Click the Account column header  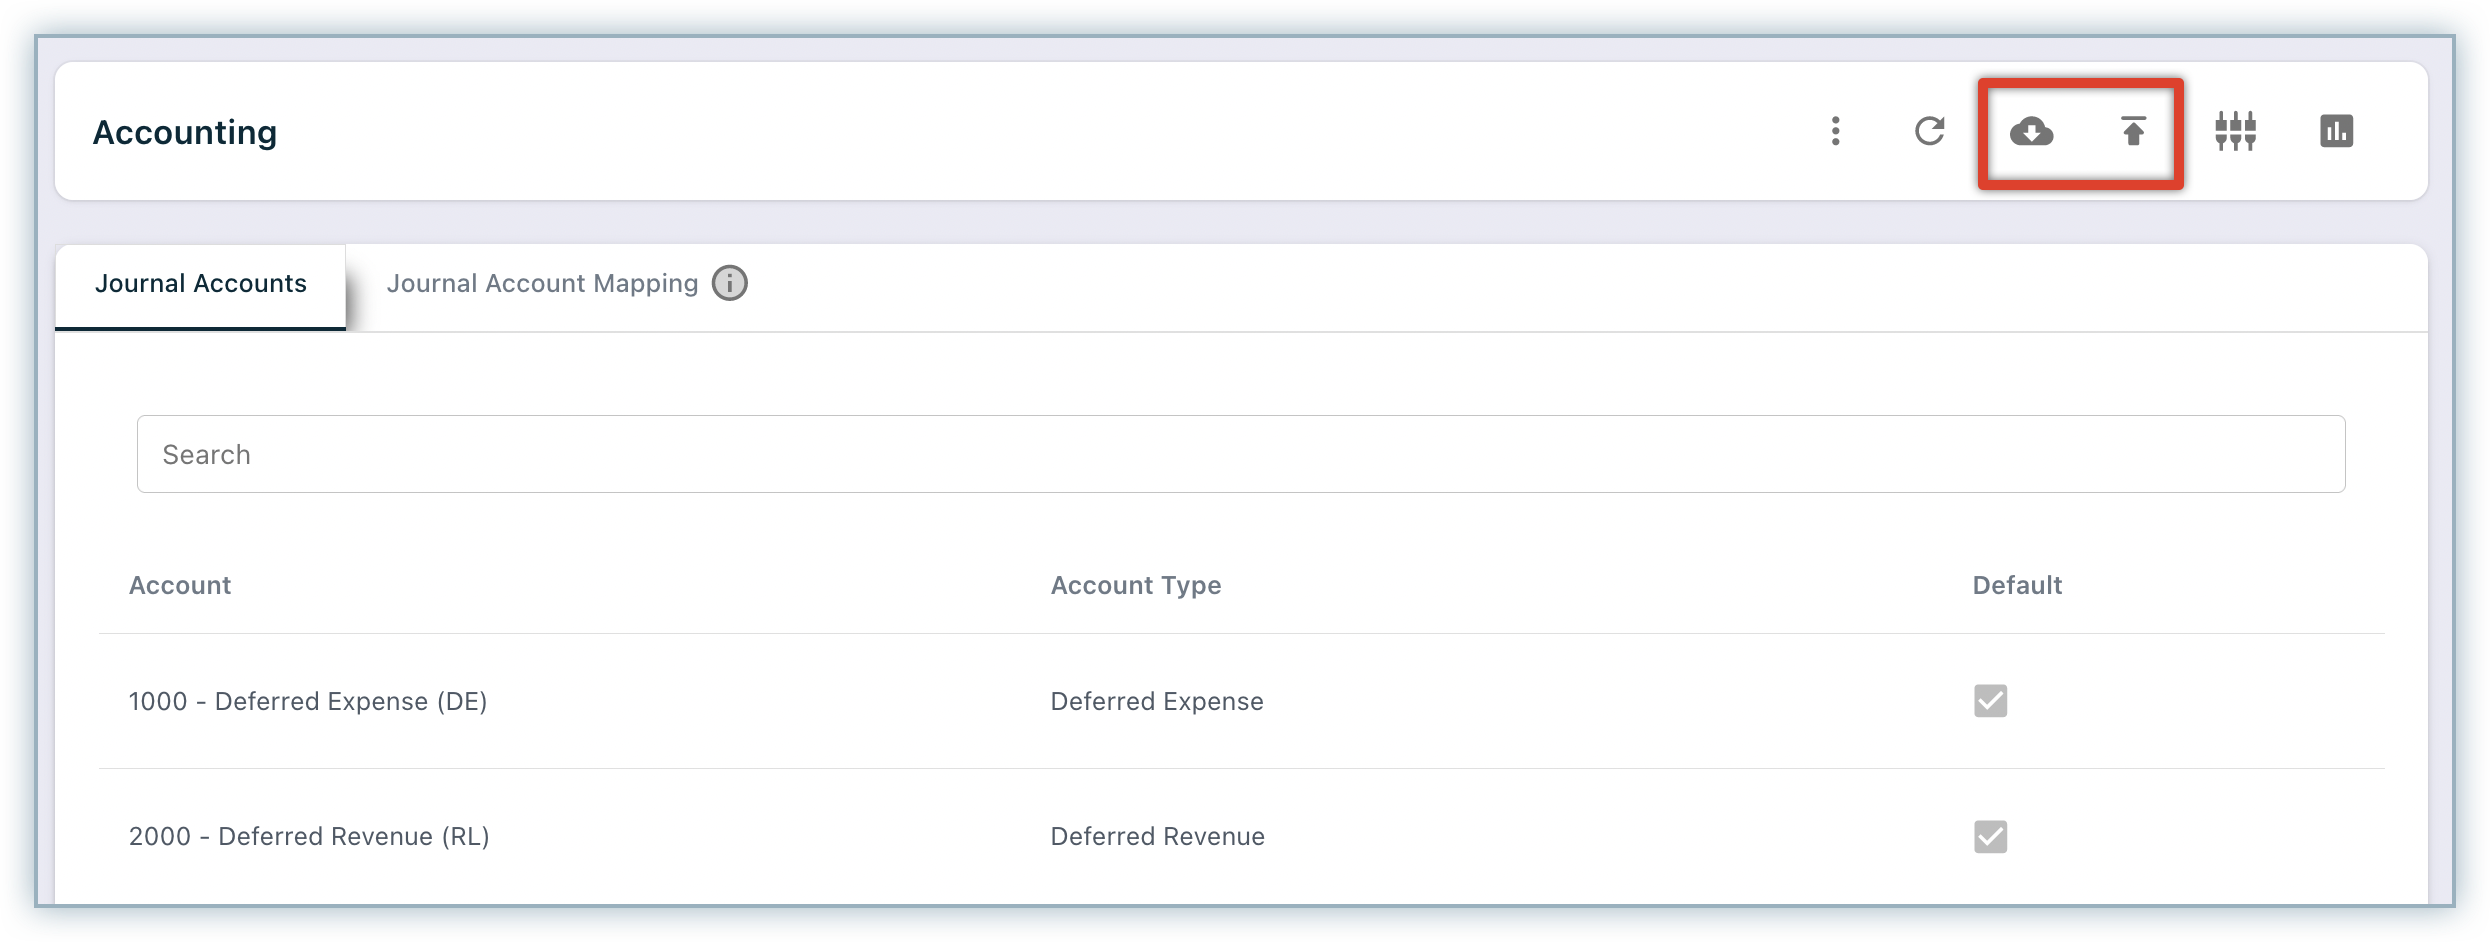click(180, 585)
